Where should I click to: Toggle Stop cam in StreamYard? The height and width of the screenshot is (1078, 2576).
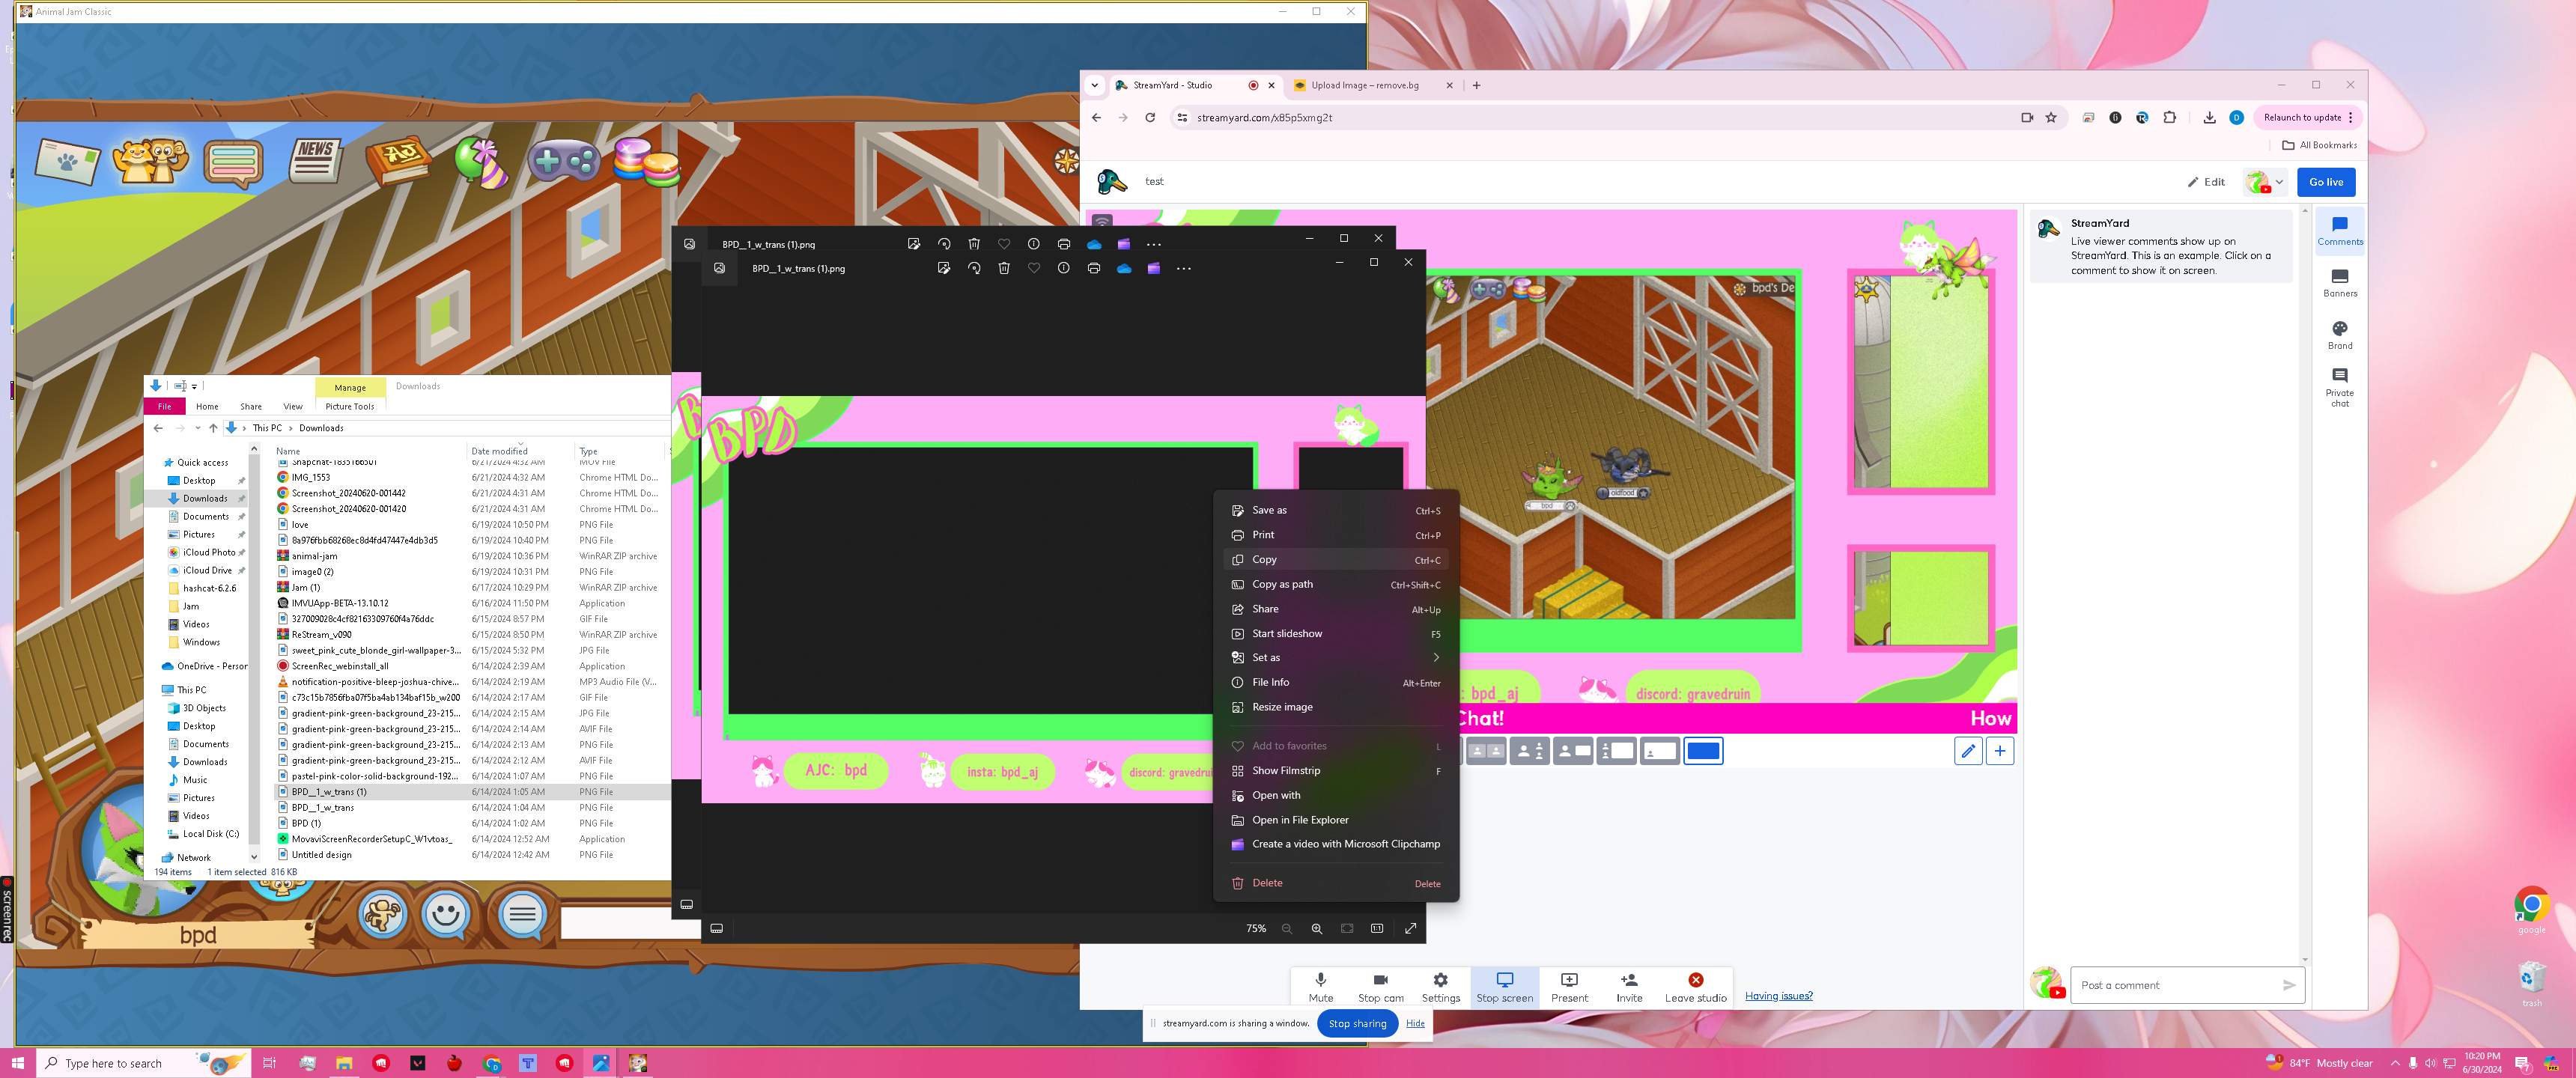click(x=1380, y=987)
